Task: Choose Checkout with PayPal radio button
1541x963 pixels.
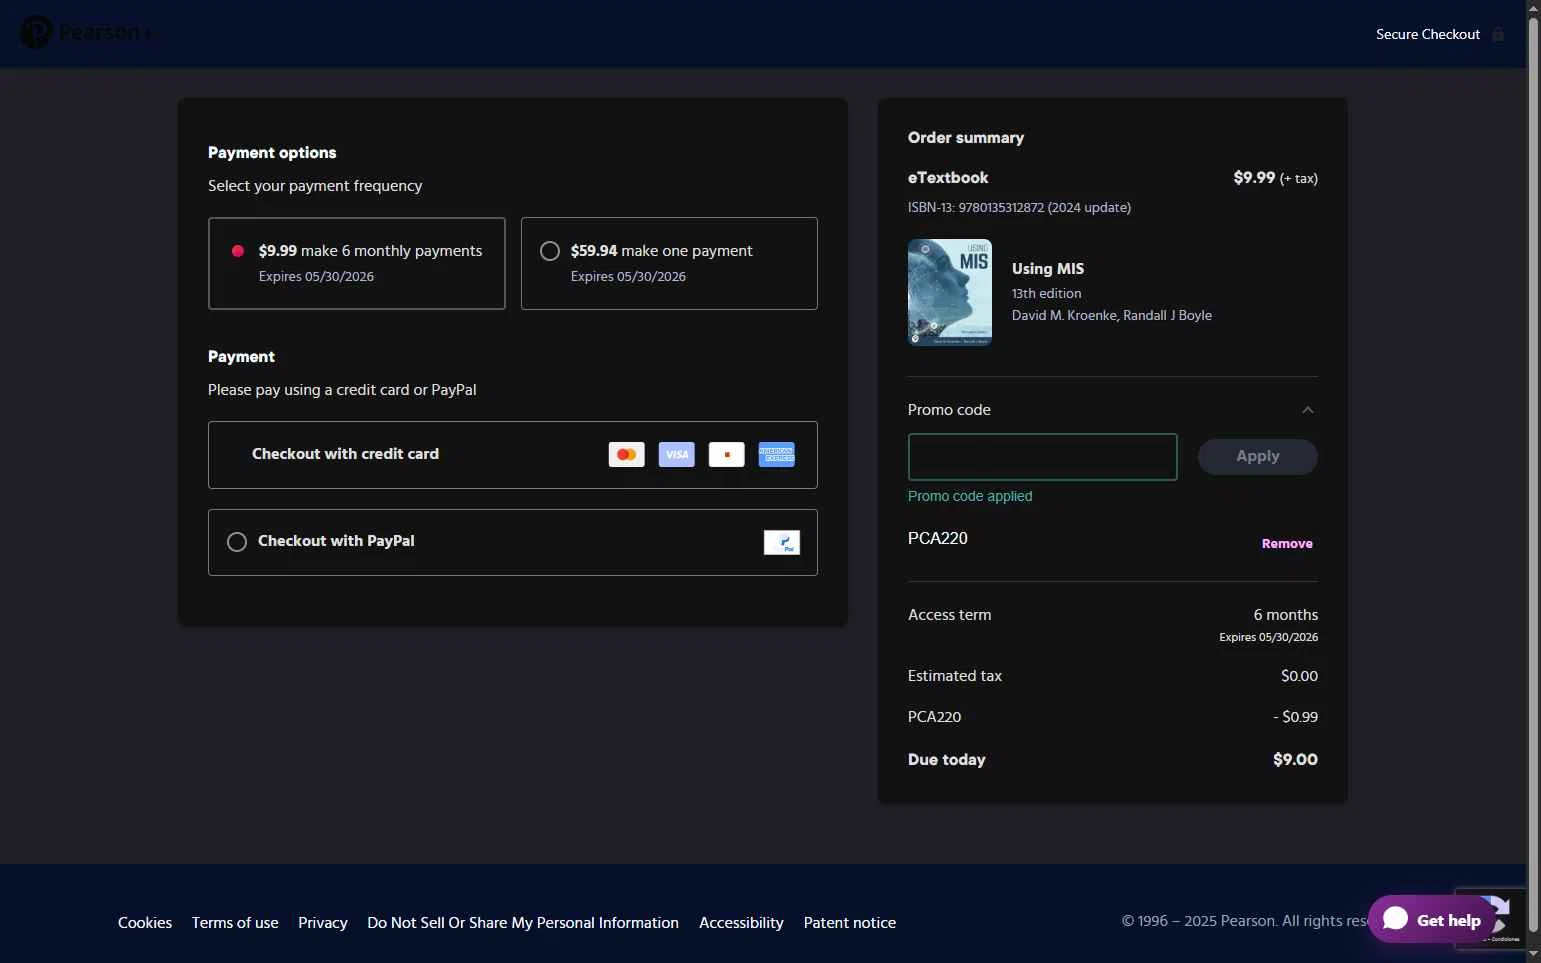Action: pos(237,542)
